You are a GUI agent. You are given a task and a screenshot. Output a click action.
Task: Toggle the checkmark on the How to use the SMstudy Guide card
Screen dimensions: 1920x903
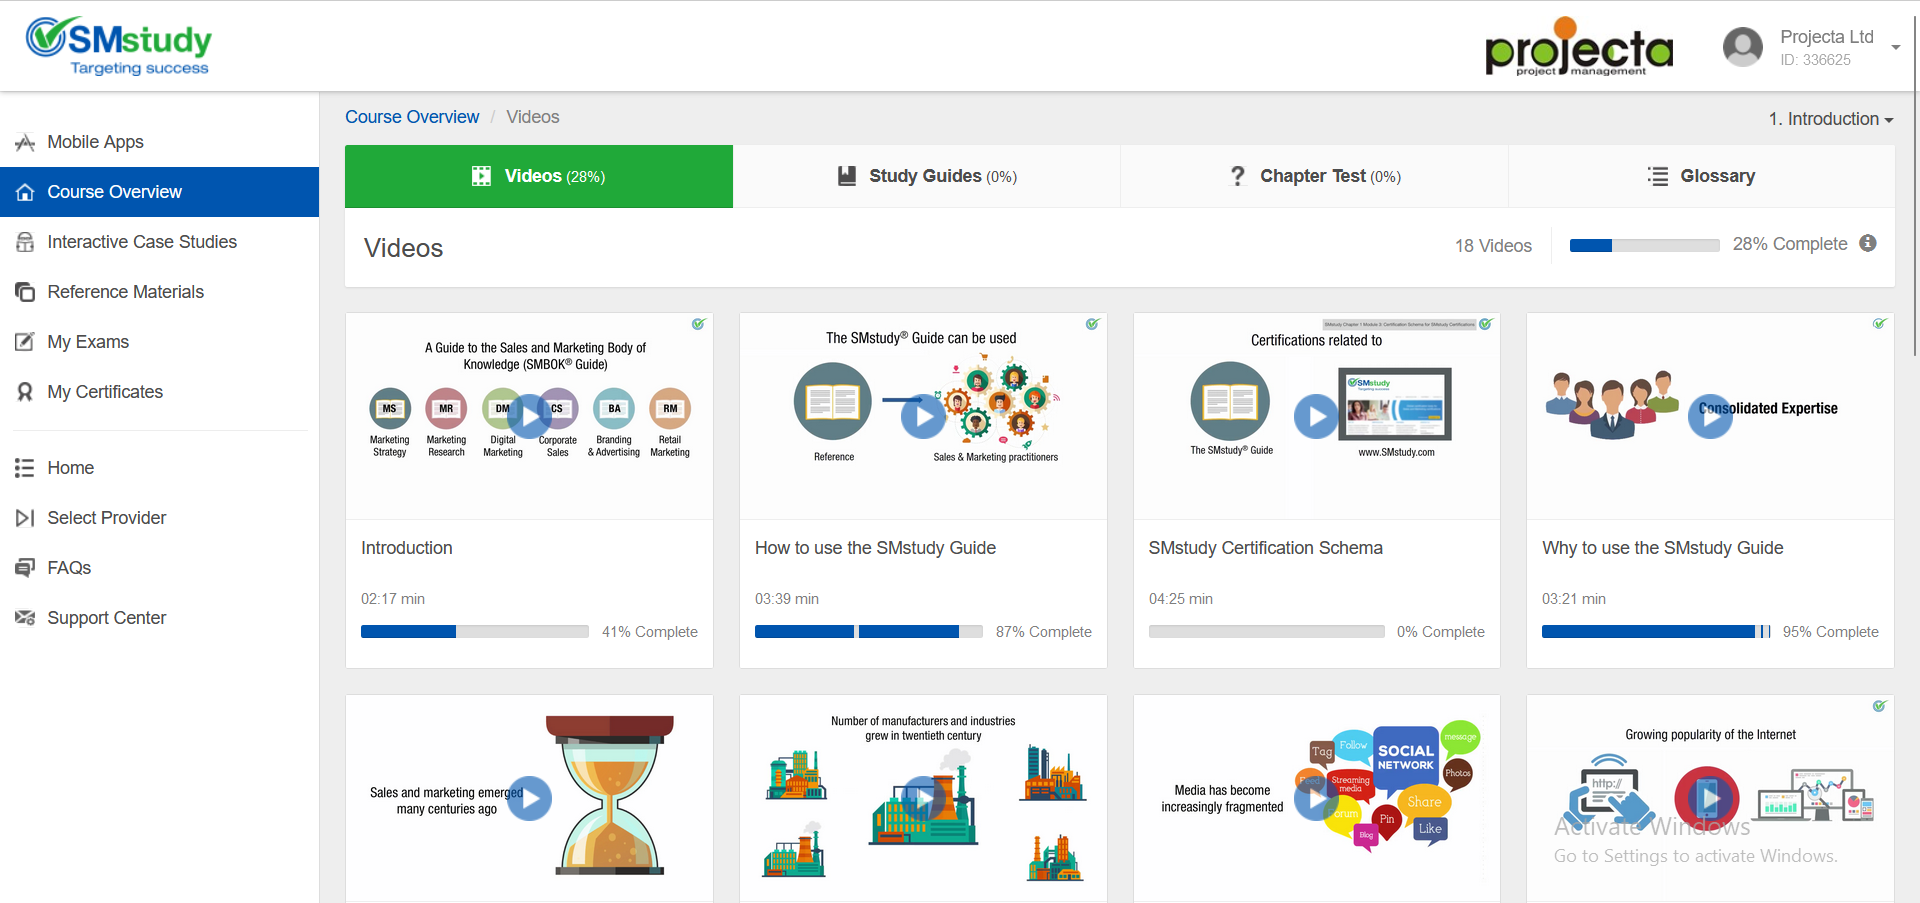(1092, 324)
